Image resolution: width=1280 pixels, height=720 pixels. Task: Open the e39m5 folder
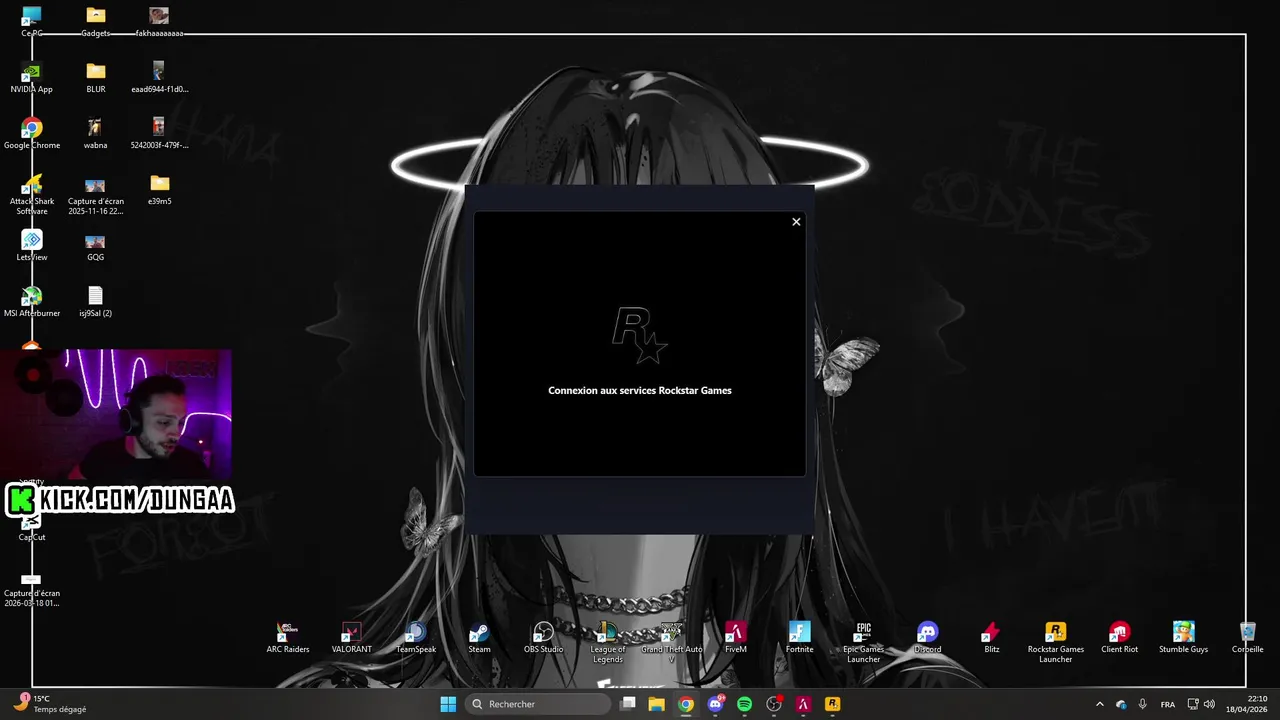click(x=159, y=190)
